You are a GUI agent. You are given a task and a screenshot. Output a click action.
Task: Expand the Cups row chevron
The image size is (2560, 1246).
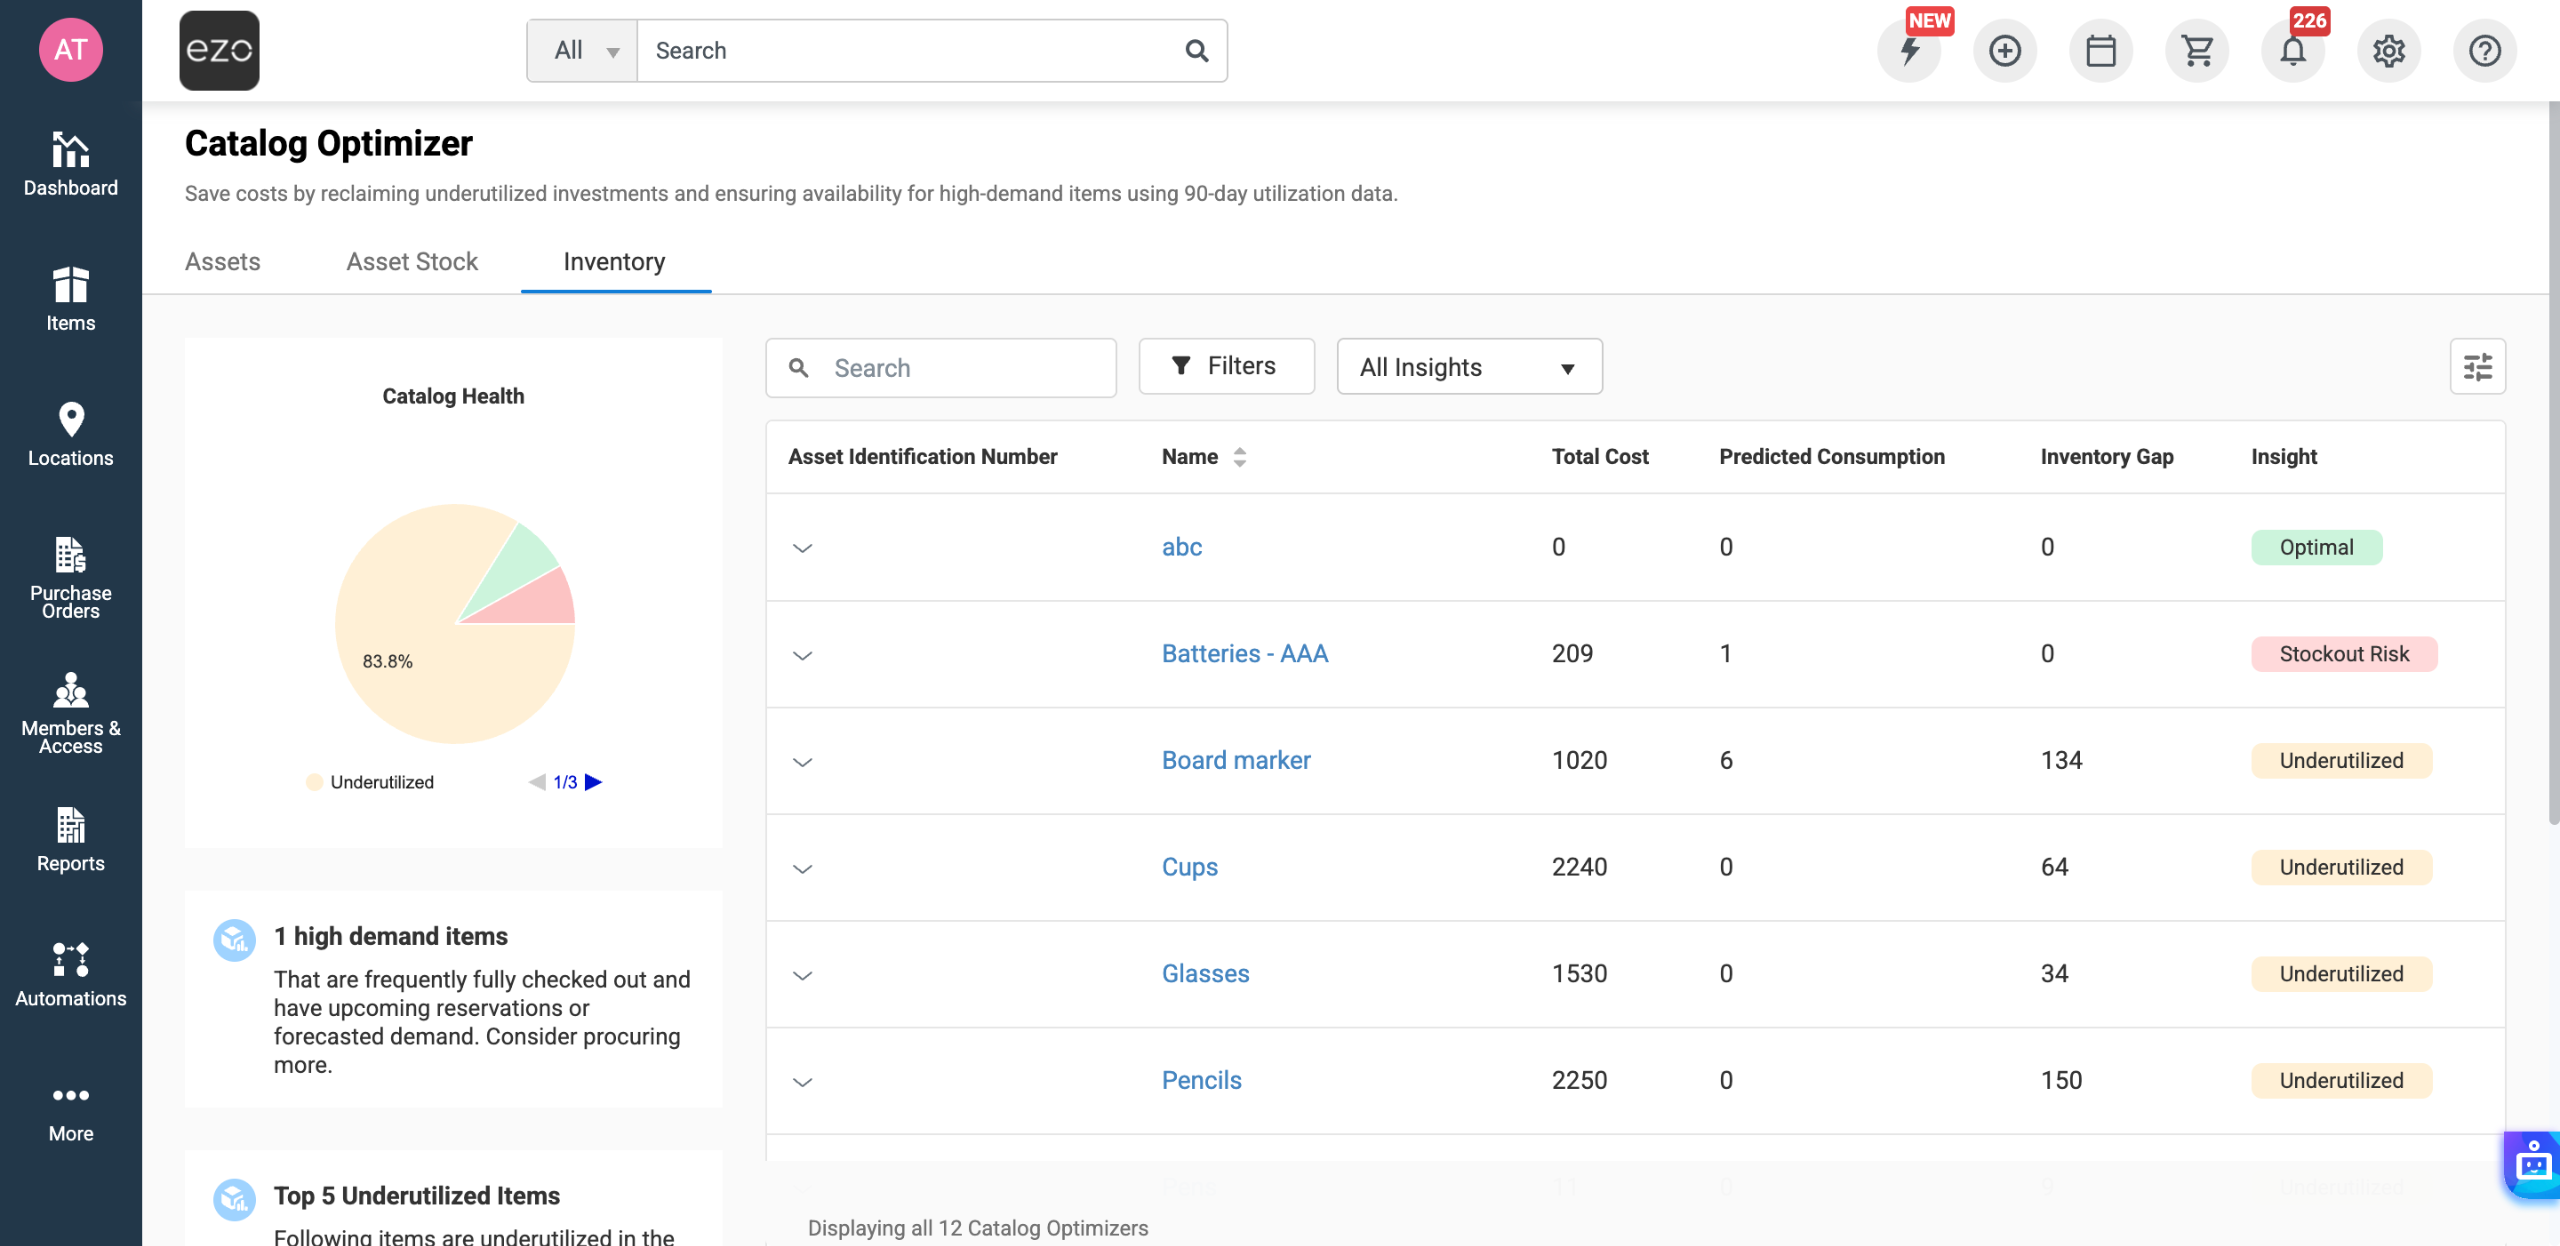(802, 868)
